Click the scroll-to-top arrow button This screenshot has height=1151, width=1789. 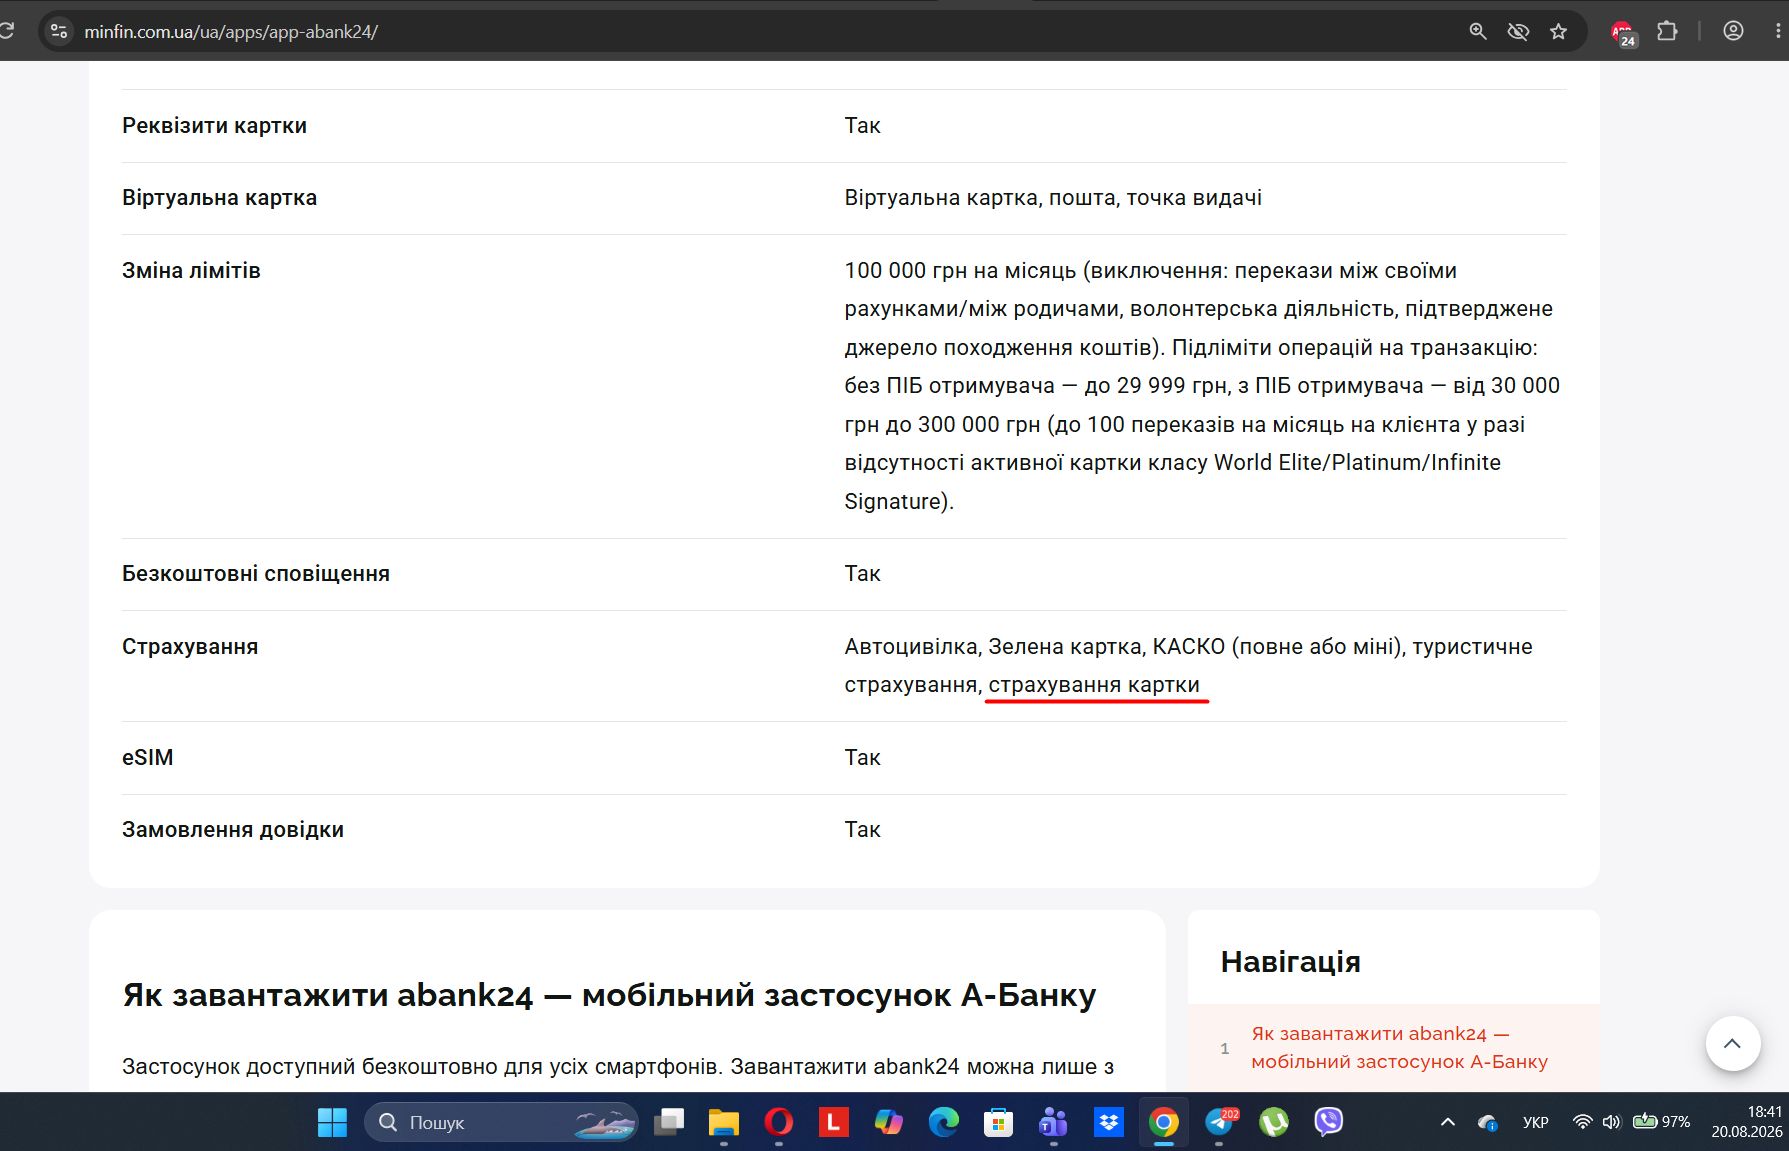coord(1732,1043)
